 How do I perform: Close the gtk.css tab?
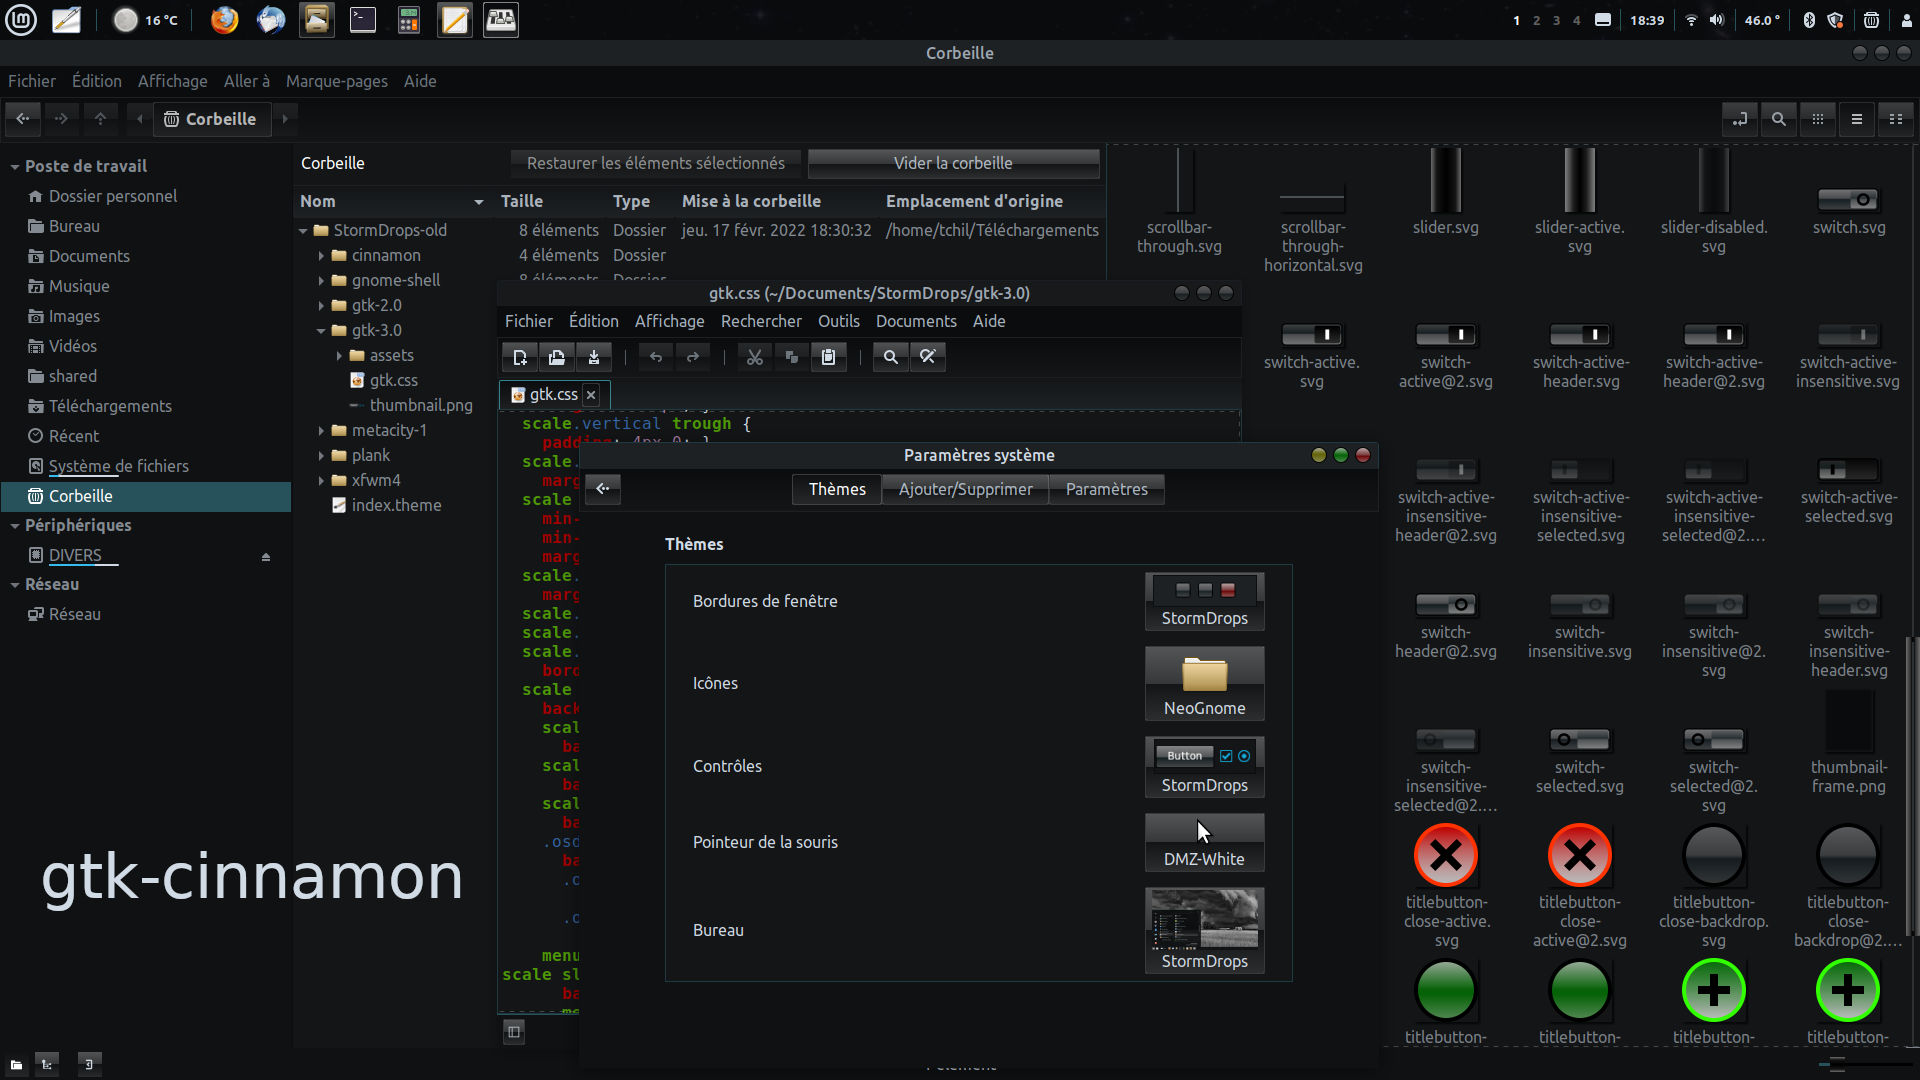591,395
